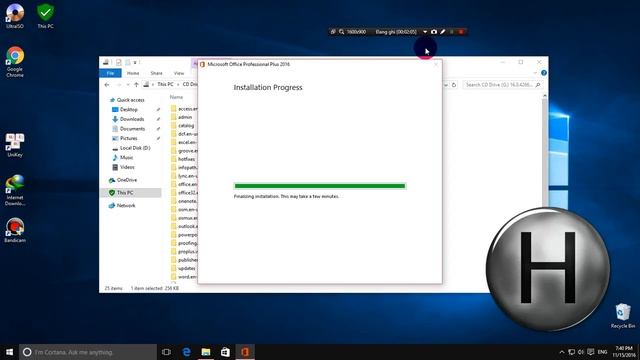Click the ENG language indicator
Screen dimensions: 640x360
602,352
